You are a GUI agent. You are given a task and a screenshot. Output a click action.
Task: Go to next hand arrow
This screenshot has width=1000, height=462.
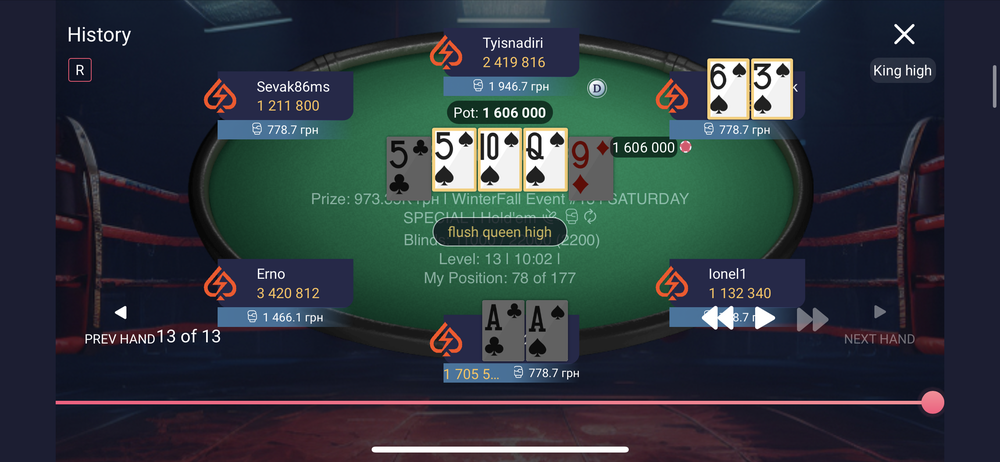[x=880, y=311]
